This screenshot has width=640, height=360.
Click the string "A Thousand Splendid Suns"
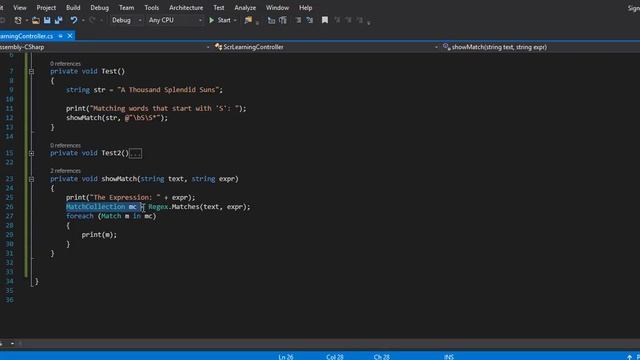pyautogui.click(x=168, y=90)
